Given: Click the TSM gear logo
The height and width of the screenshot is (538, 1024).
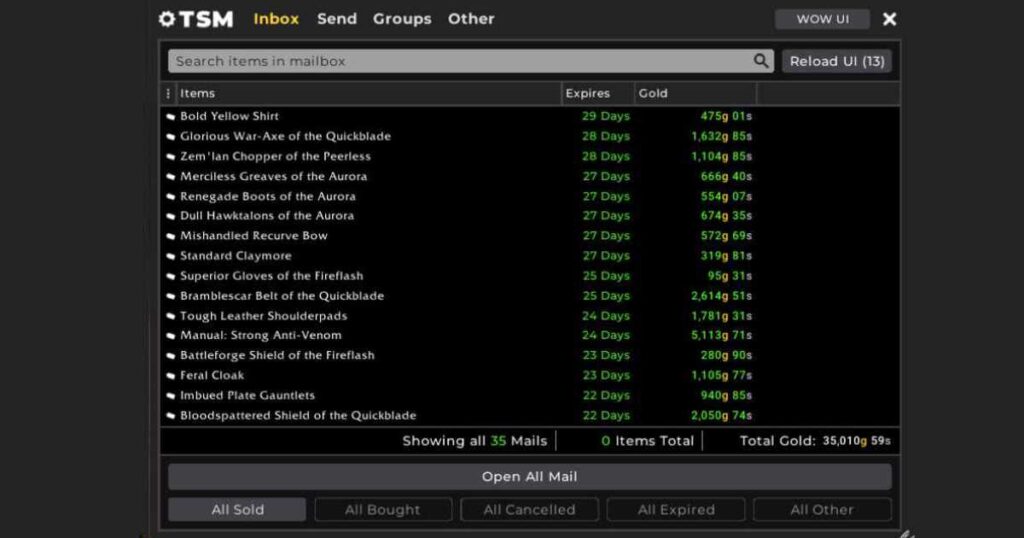Looking at the screenshot, I should [x=167, y=19].
